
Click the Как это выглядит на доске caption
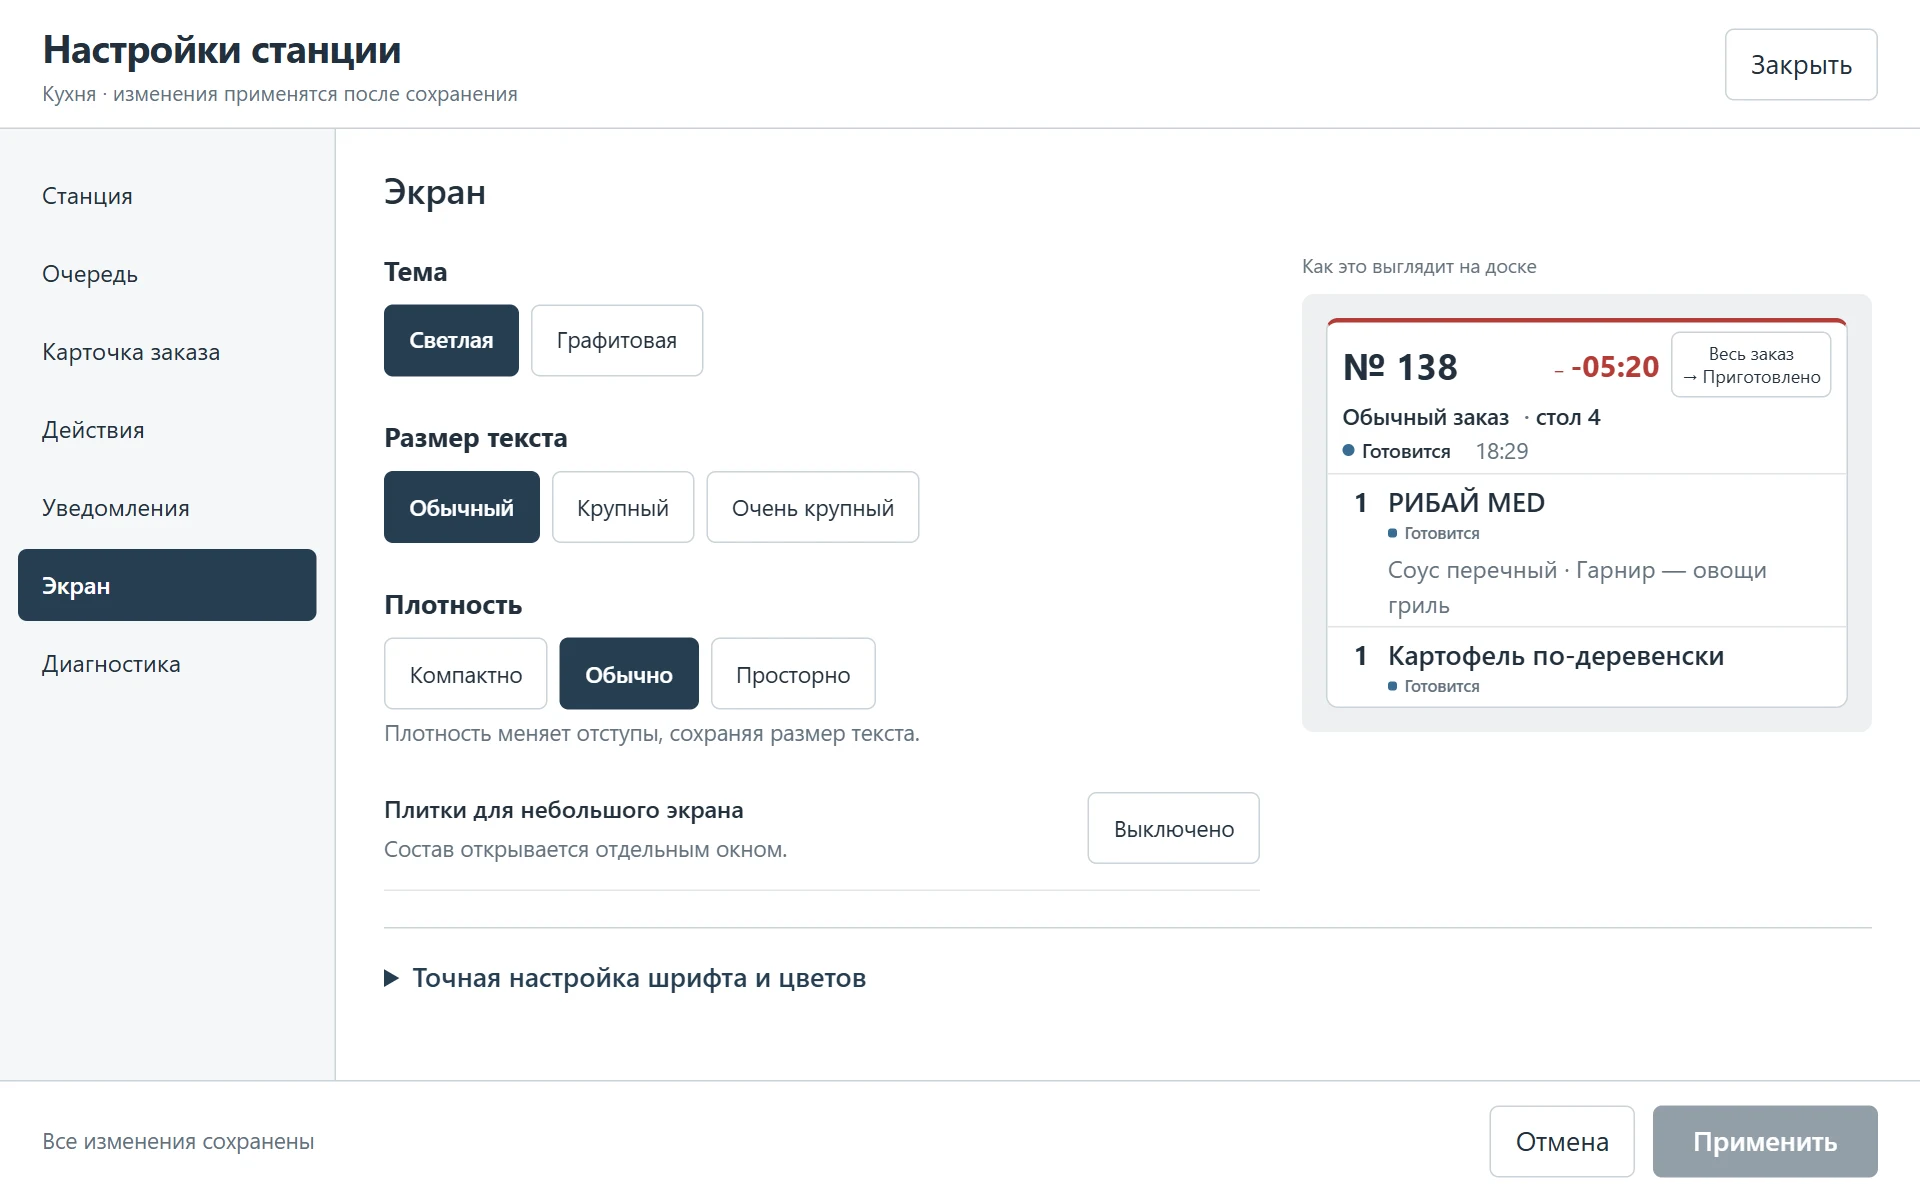(1419, 266)
